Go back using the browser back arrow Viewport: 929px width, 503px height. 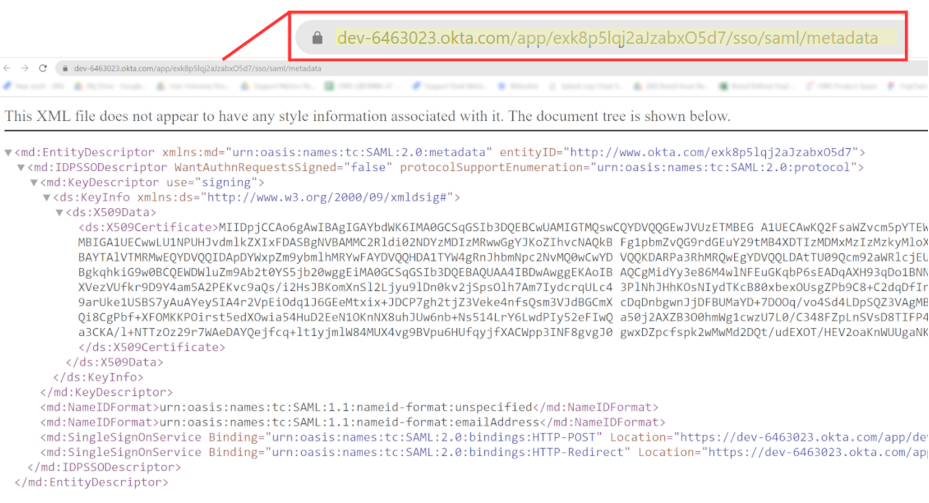7,68
